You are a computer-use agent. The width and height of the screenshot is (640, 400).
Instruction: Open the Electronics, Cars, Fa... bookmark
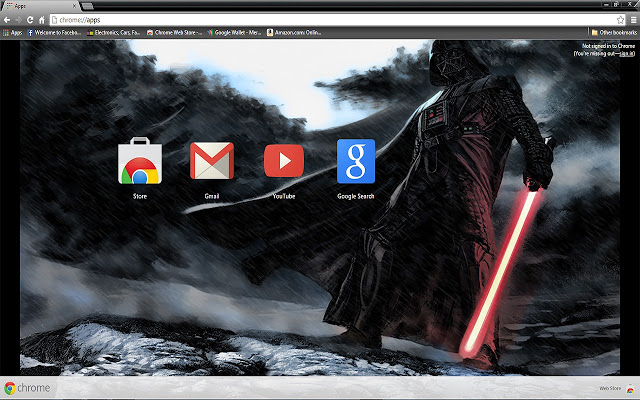coord(113,33)
